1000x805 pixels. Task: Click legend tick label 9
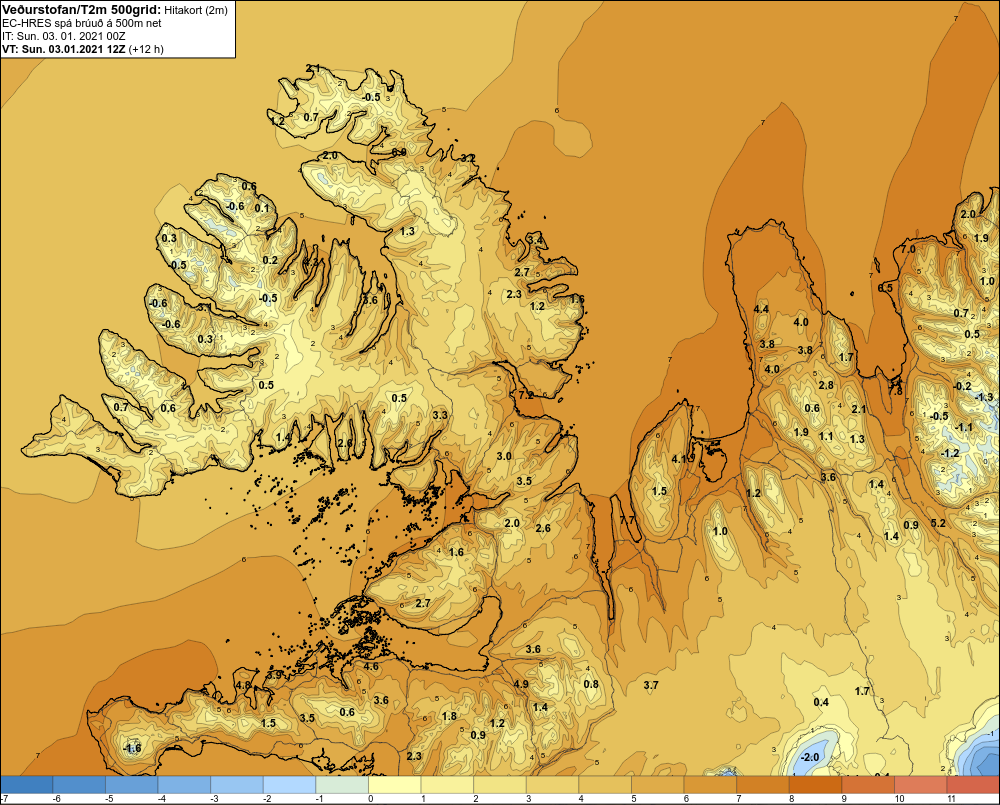click(843, 799)
